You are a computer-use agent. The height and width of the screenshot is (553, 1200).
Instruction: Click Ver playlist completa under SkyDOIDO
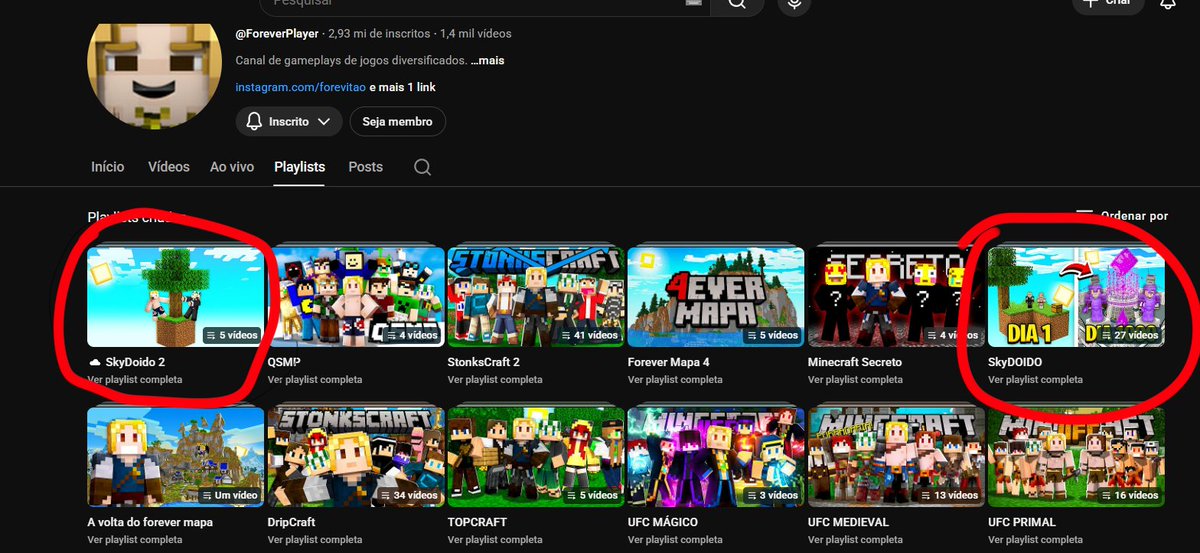click(x=1035, y=380)
